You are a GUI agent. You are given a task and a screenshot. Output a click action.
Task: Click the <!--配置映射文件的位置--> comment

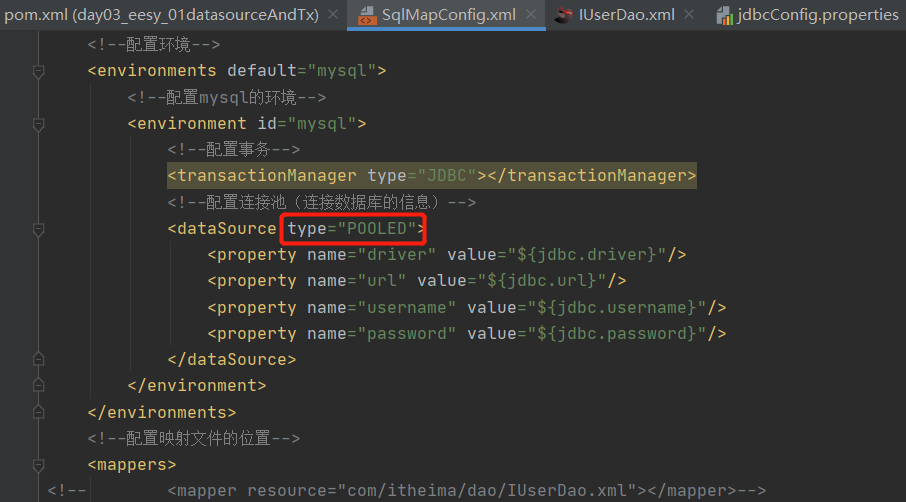click(x=194, y=438)
